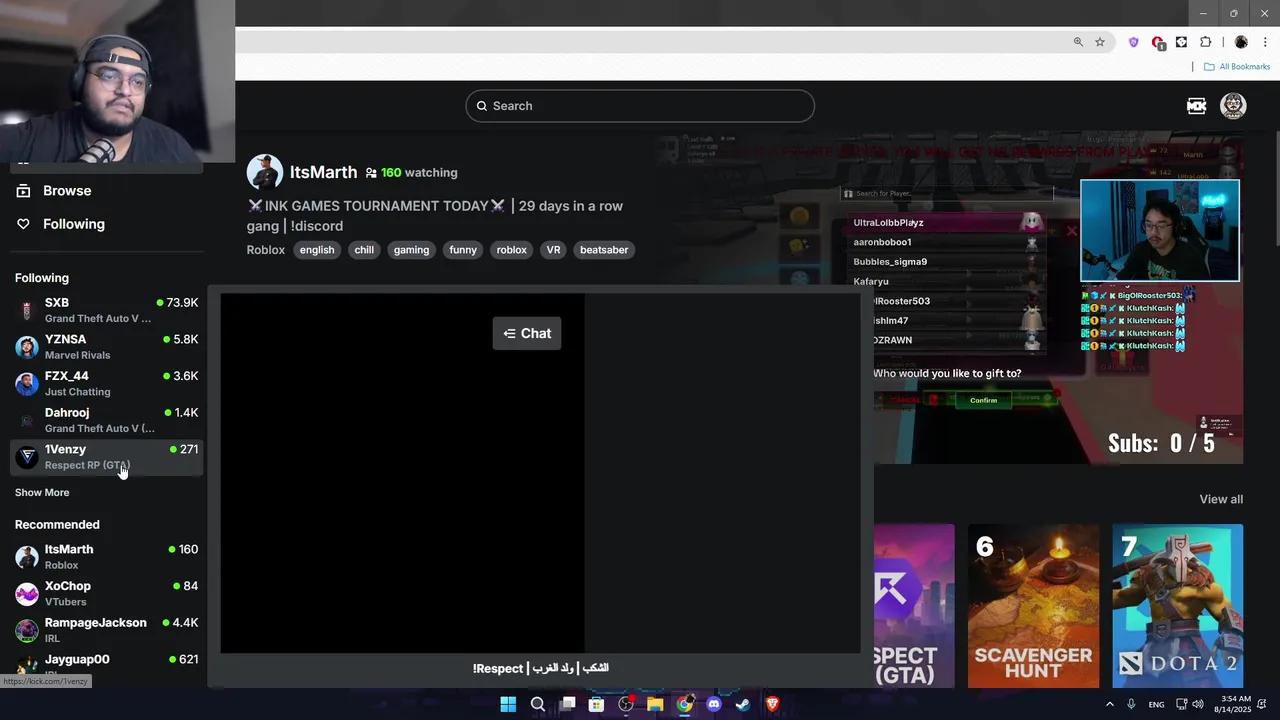Open Dota 2 category card
This screenshot has height=720, width=1280.
(1178, 606)
